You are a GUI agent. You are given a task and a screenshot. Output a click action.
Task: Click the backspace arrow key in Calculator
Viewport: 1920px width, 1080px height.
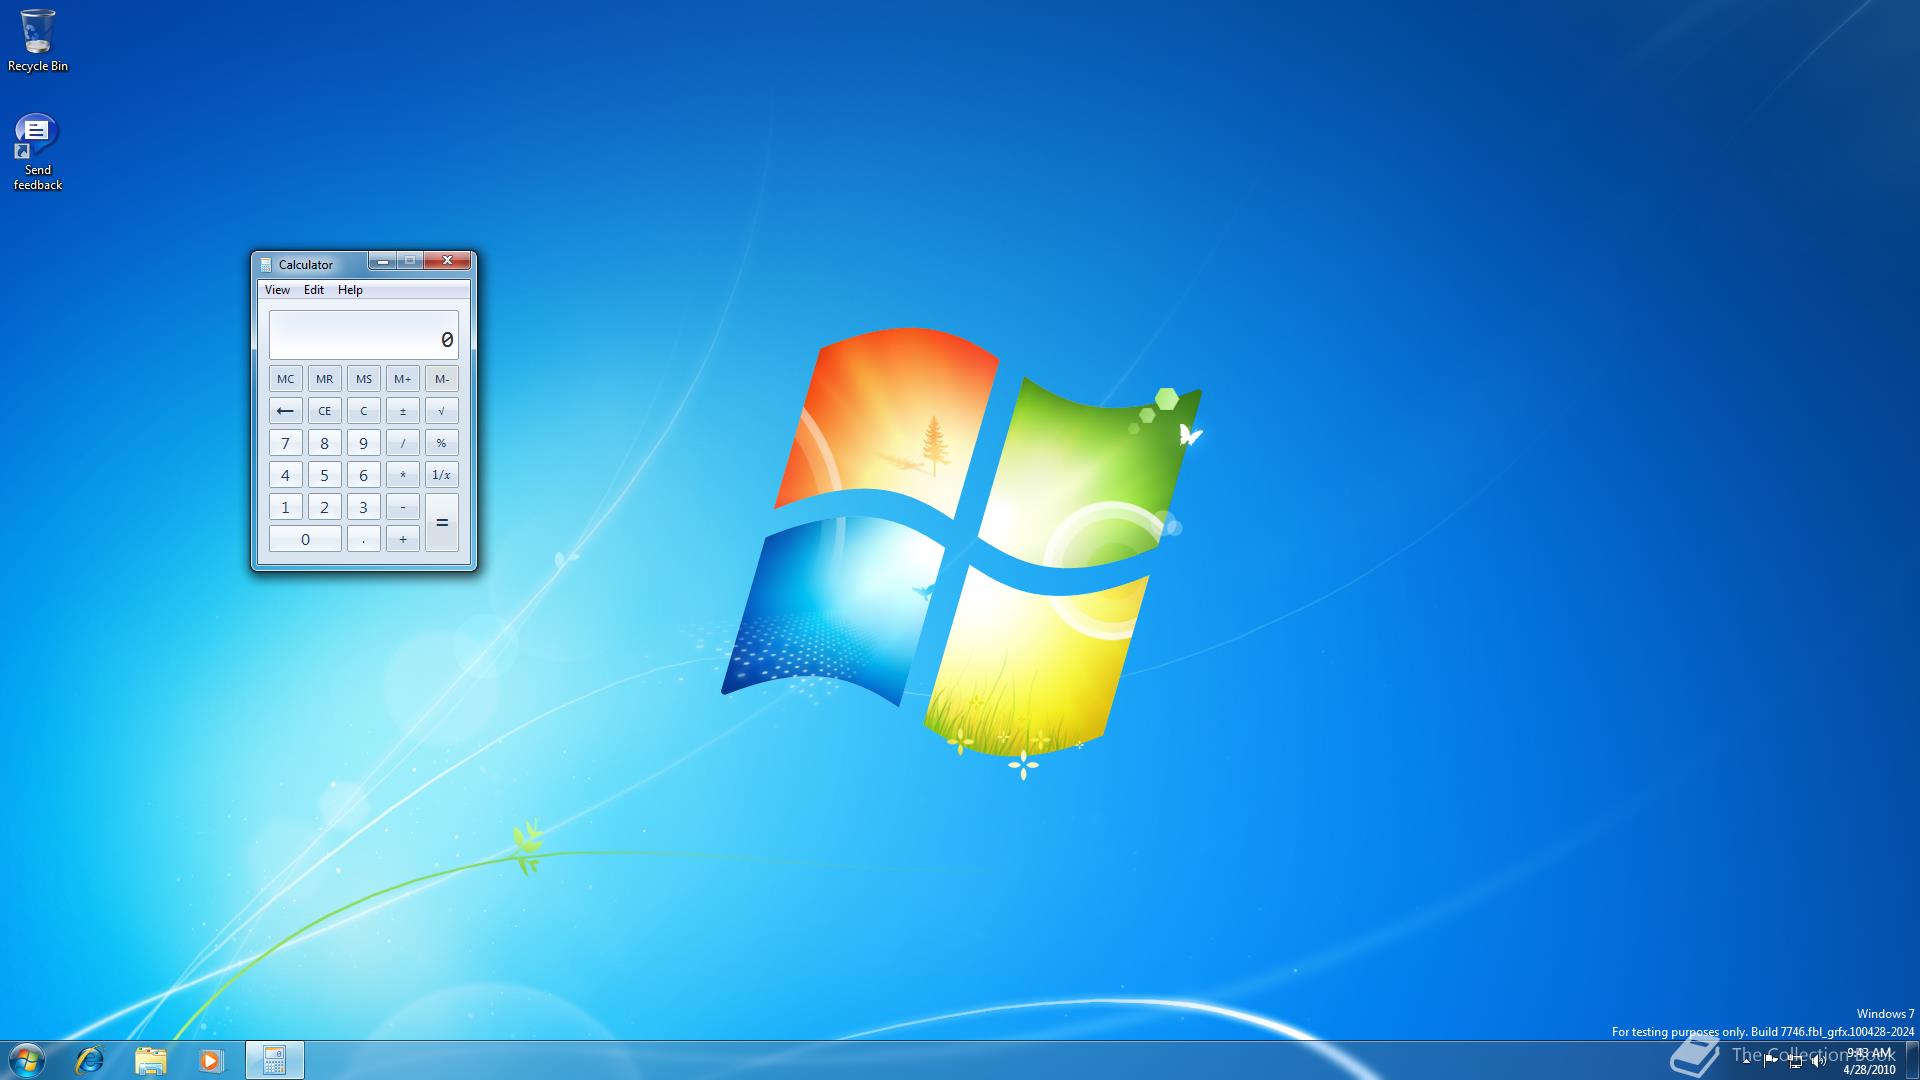click(x=285, y=411)
